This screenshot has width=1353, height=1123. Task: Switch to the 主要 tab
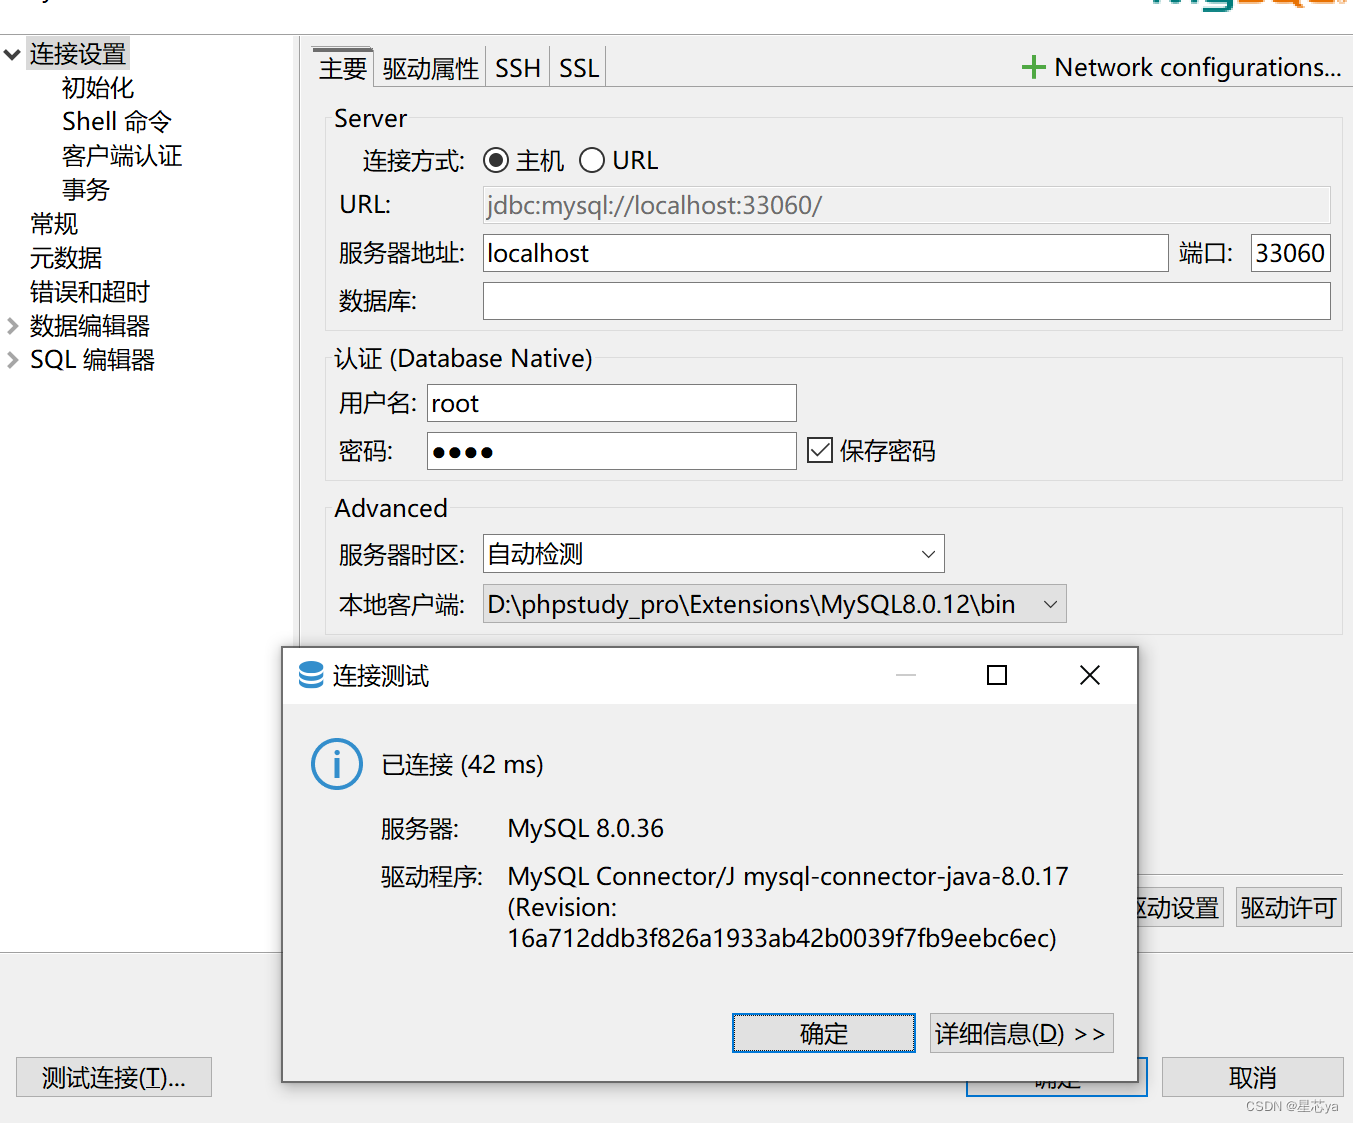point(343,68)
